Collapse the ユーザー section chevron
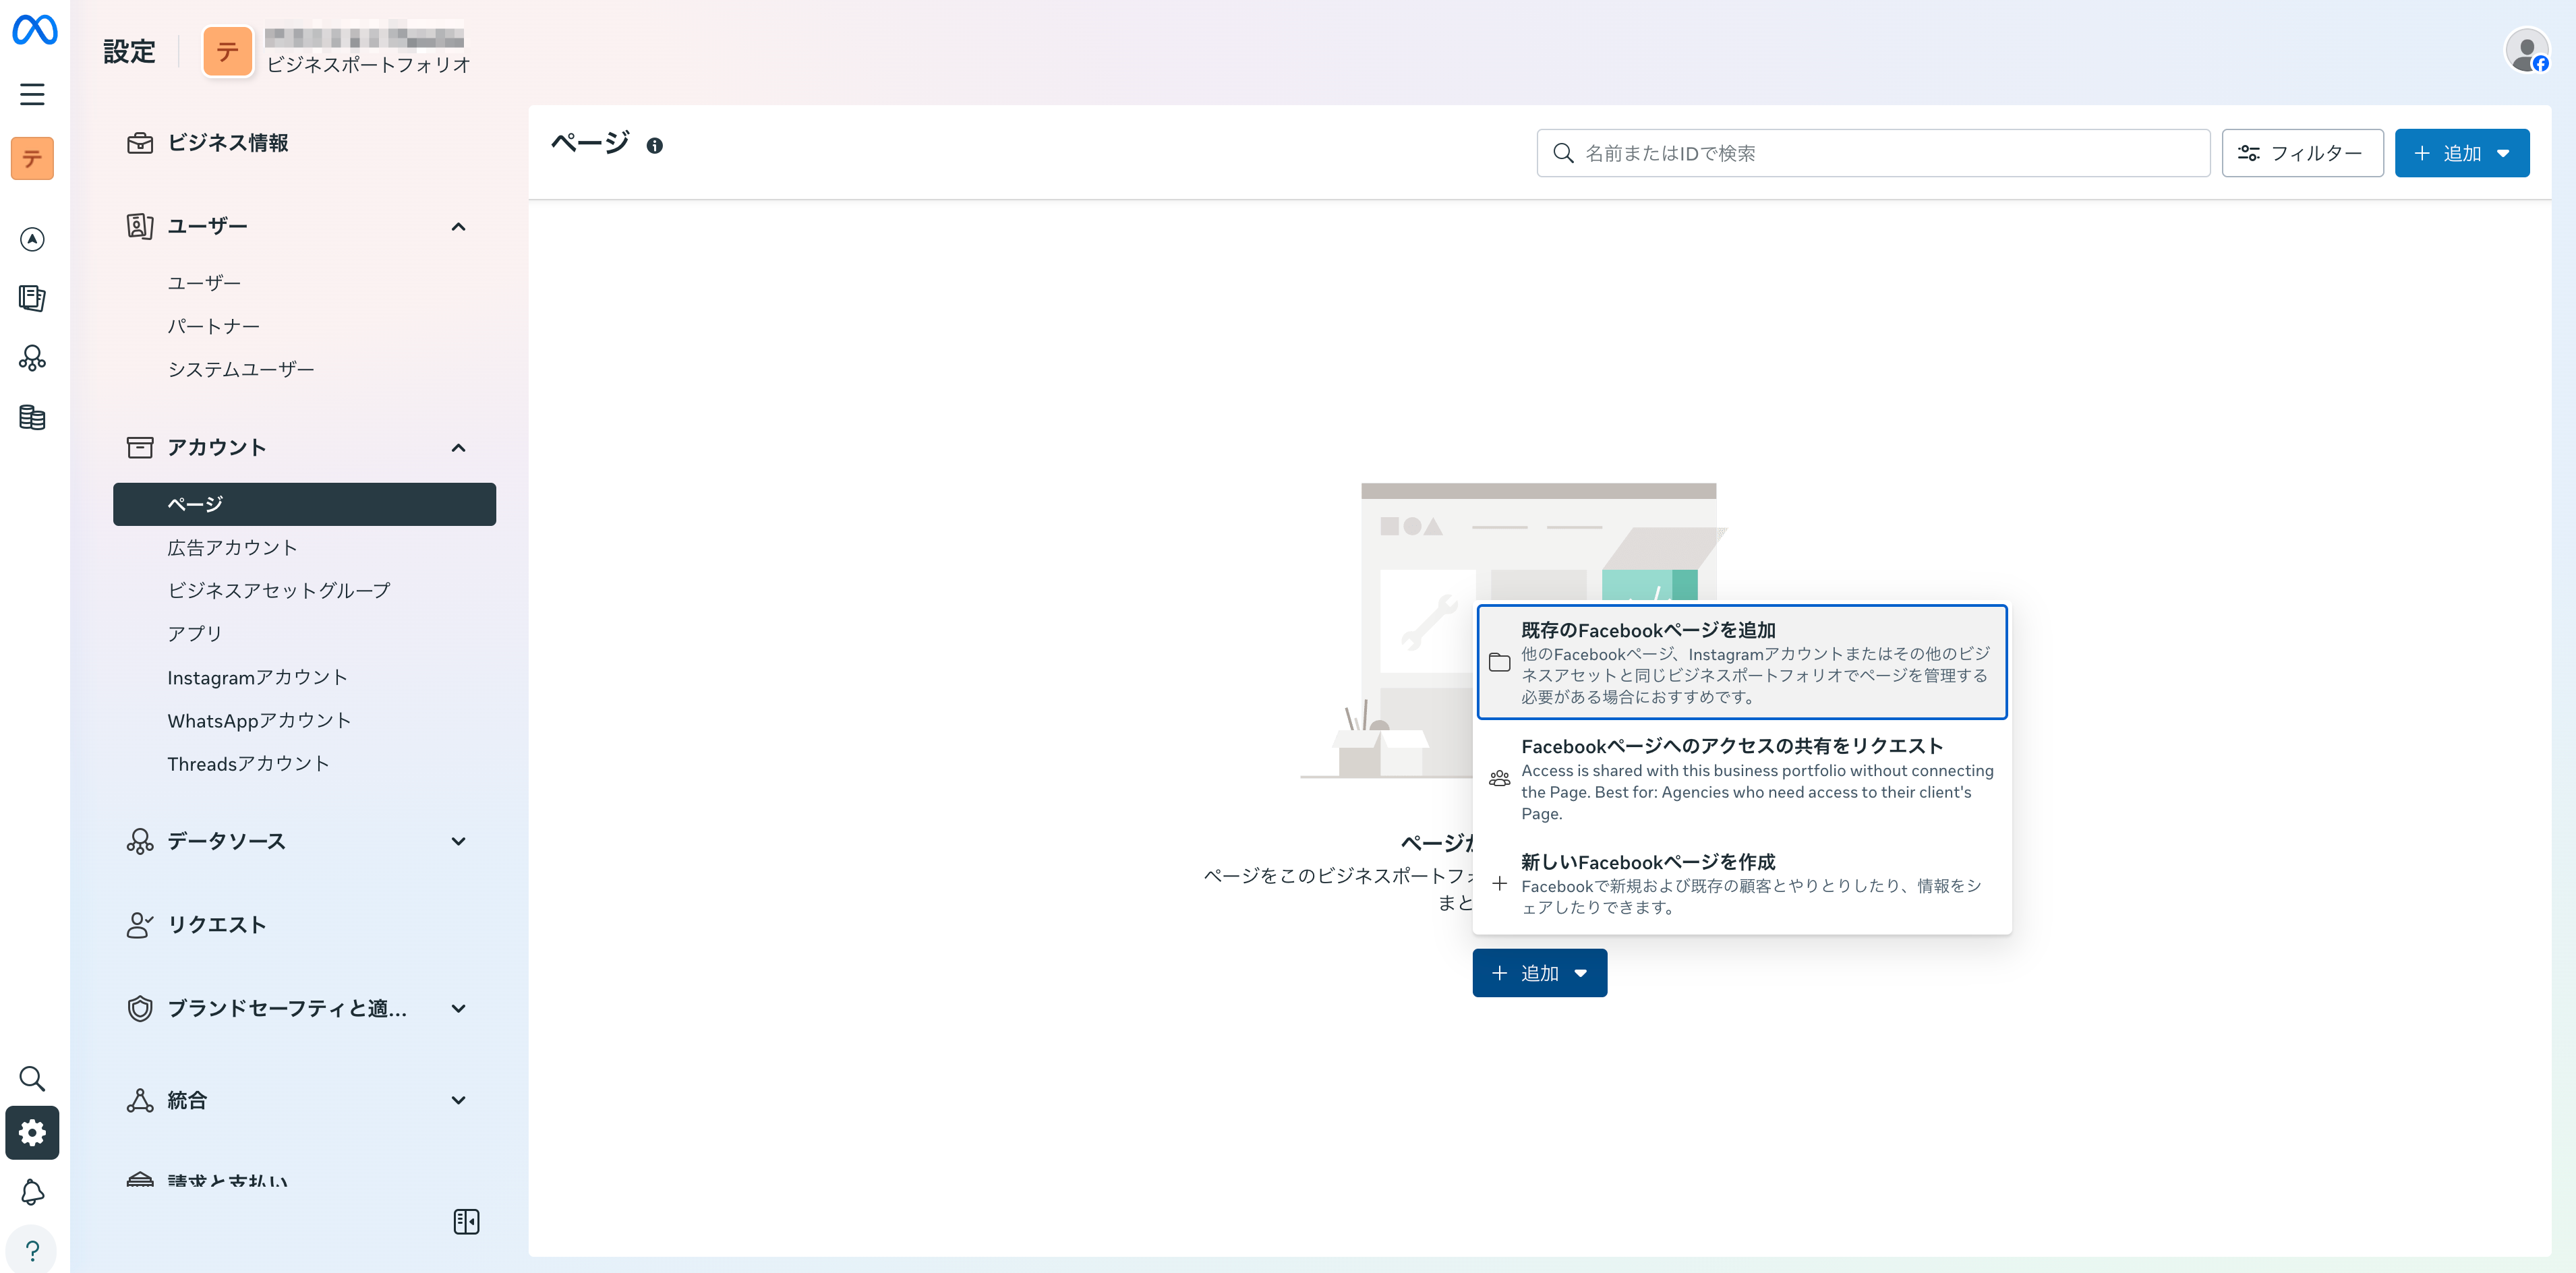This screenshot has width=2576, height=1273. coord(458,227)
